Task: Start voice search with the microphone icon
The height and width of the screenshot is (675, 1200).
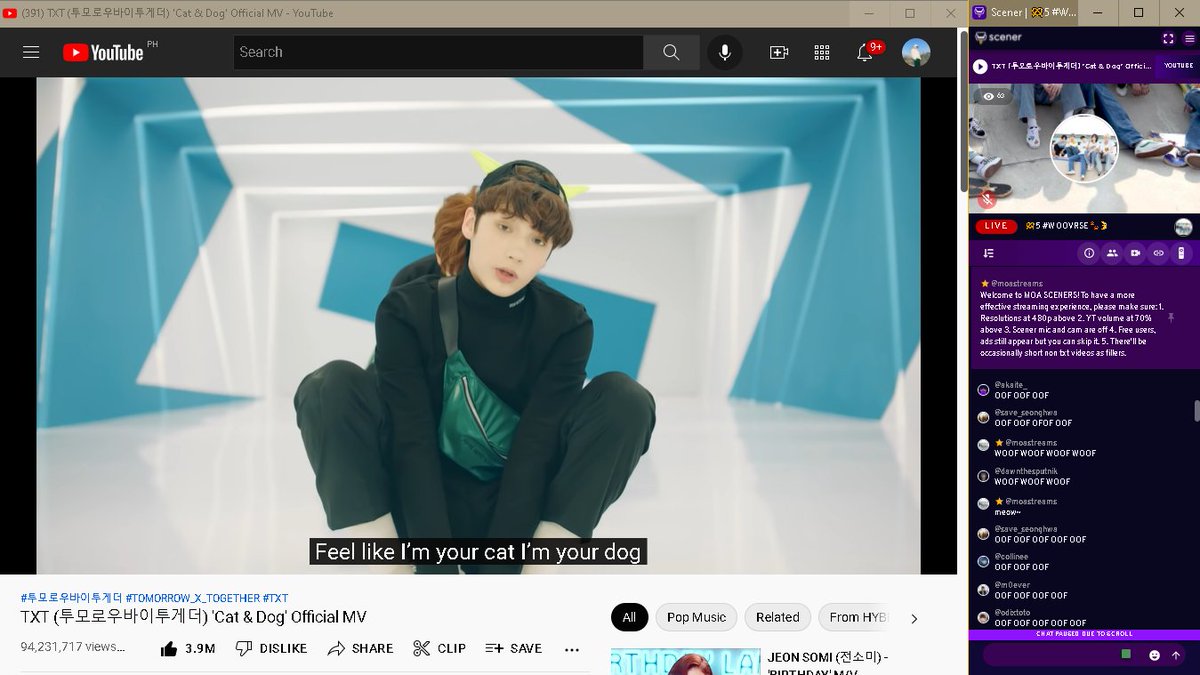Action: coord(725,52)
